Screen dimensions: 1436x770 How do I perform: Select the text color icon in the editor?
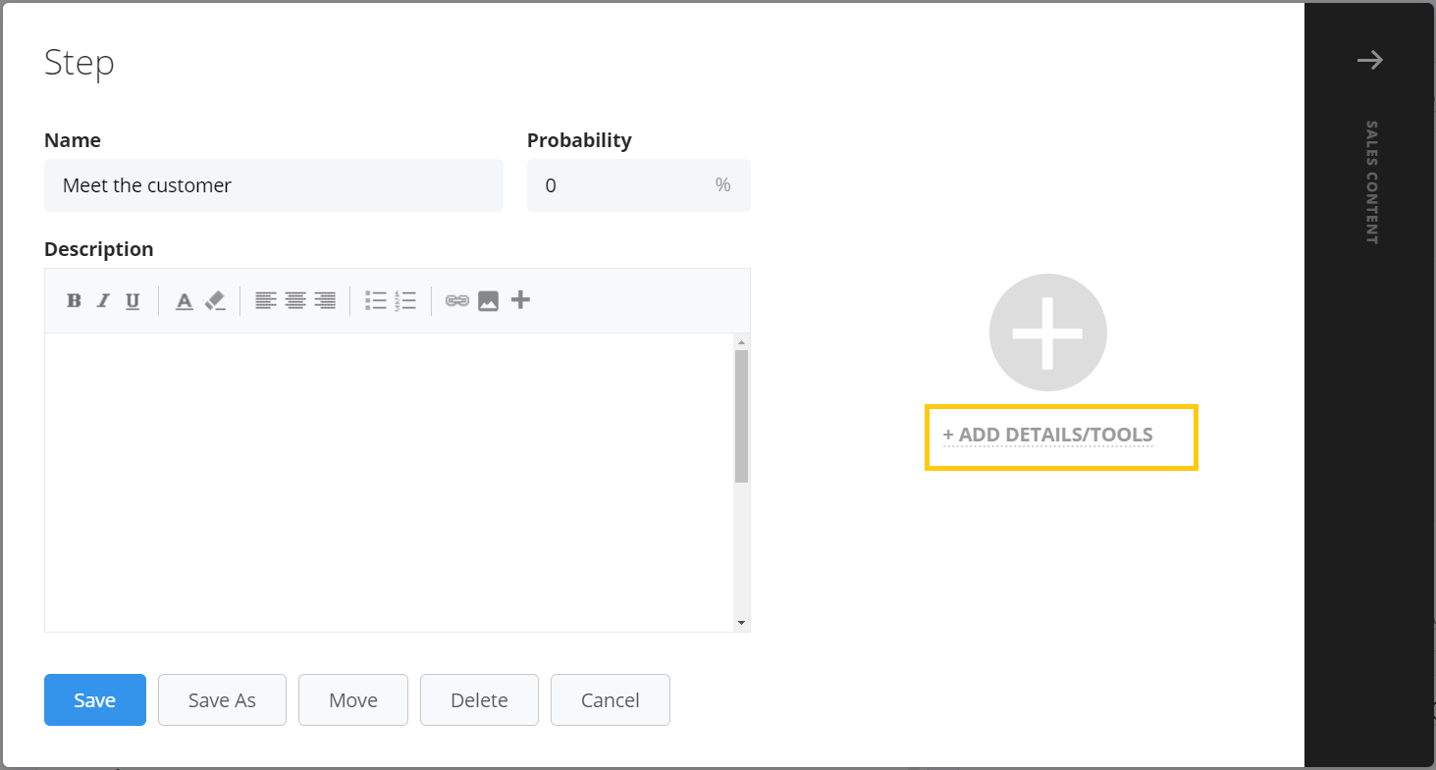[184, 299]
